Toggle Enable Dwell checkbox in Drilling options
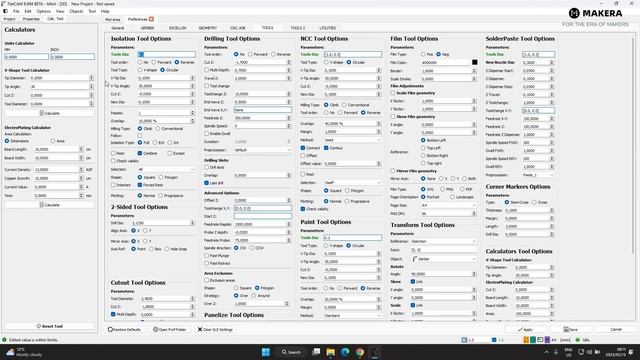This screenshot has height=360, width=640. [x=207, y=133]
